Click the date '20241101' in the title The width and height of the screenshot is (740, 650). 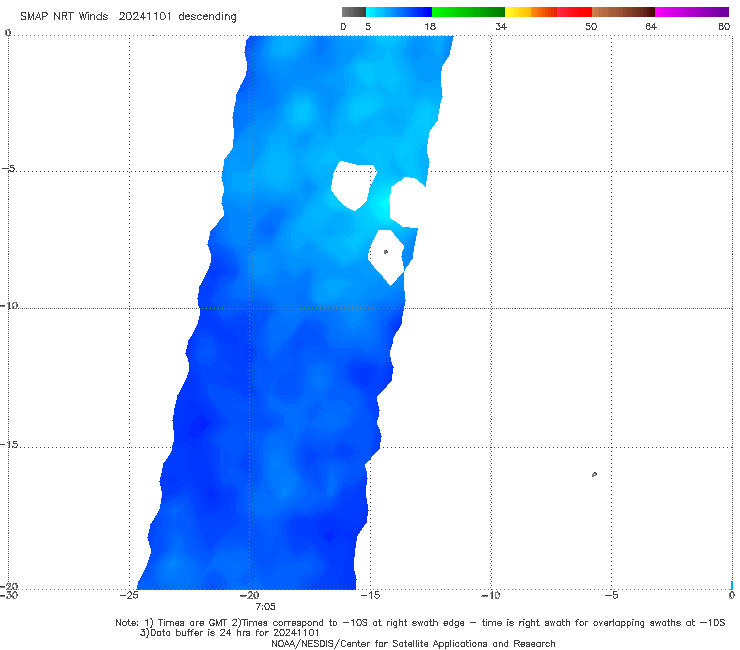pyautogui.click(x=145, y=17)
